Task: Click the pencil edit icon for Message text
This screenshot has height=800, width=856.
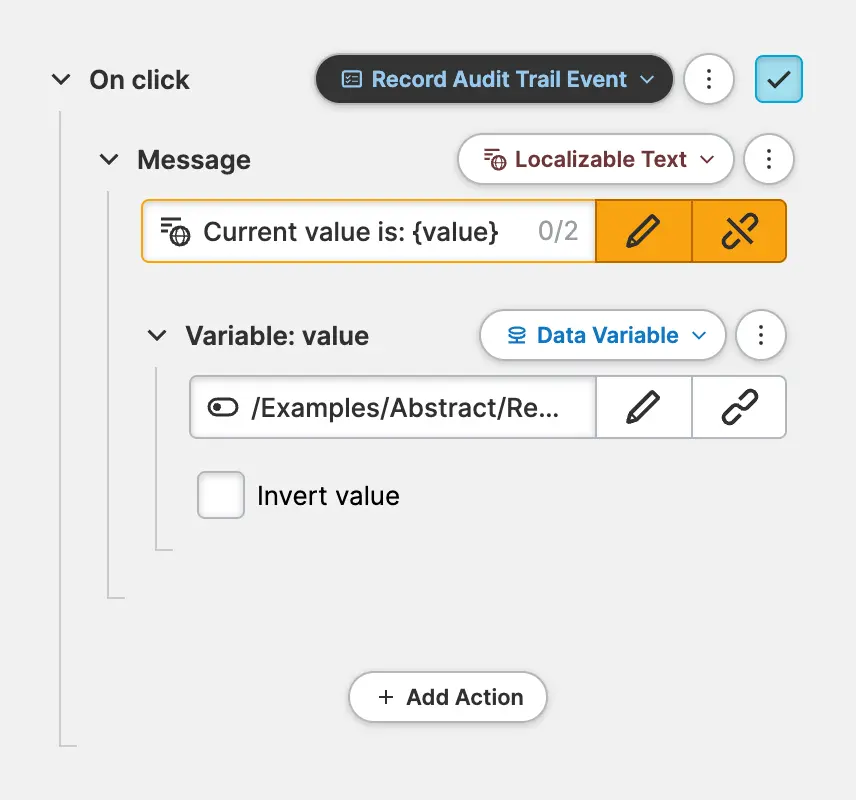Action: (643, 232)
